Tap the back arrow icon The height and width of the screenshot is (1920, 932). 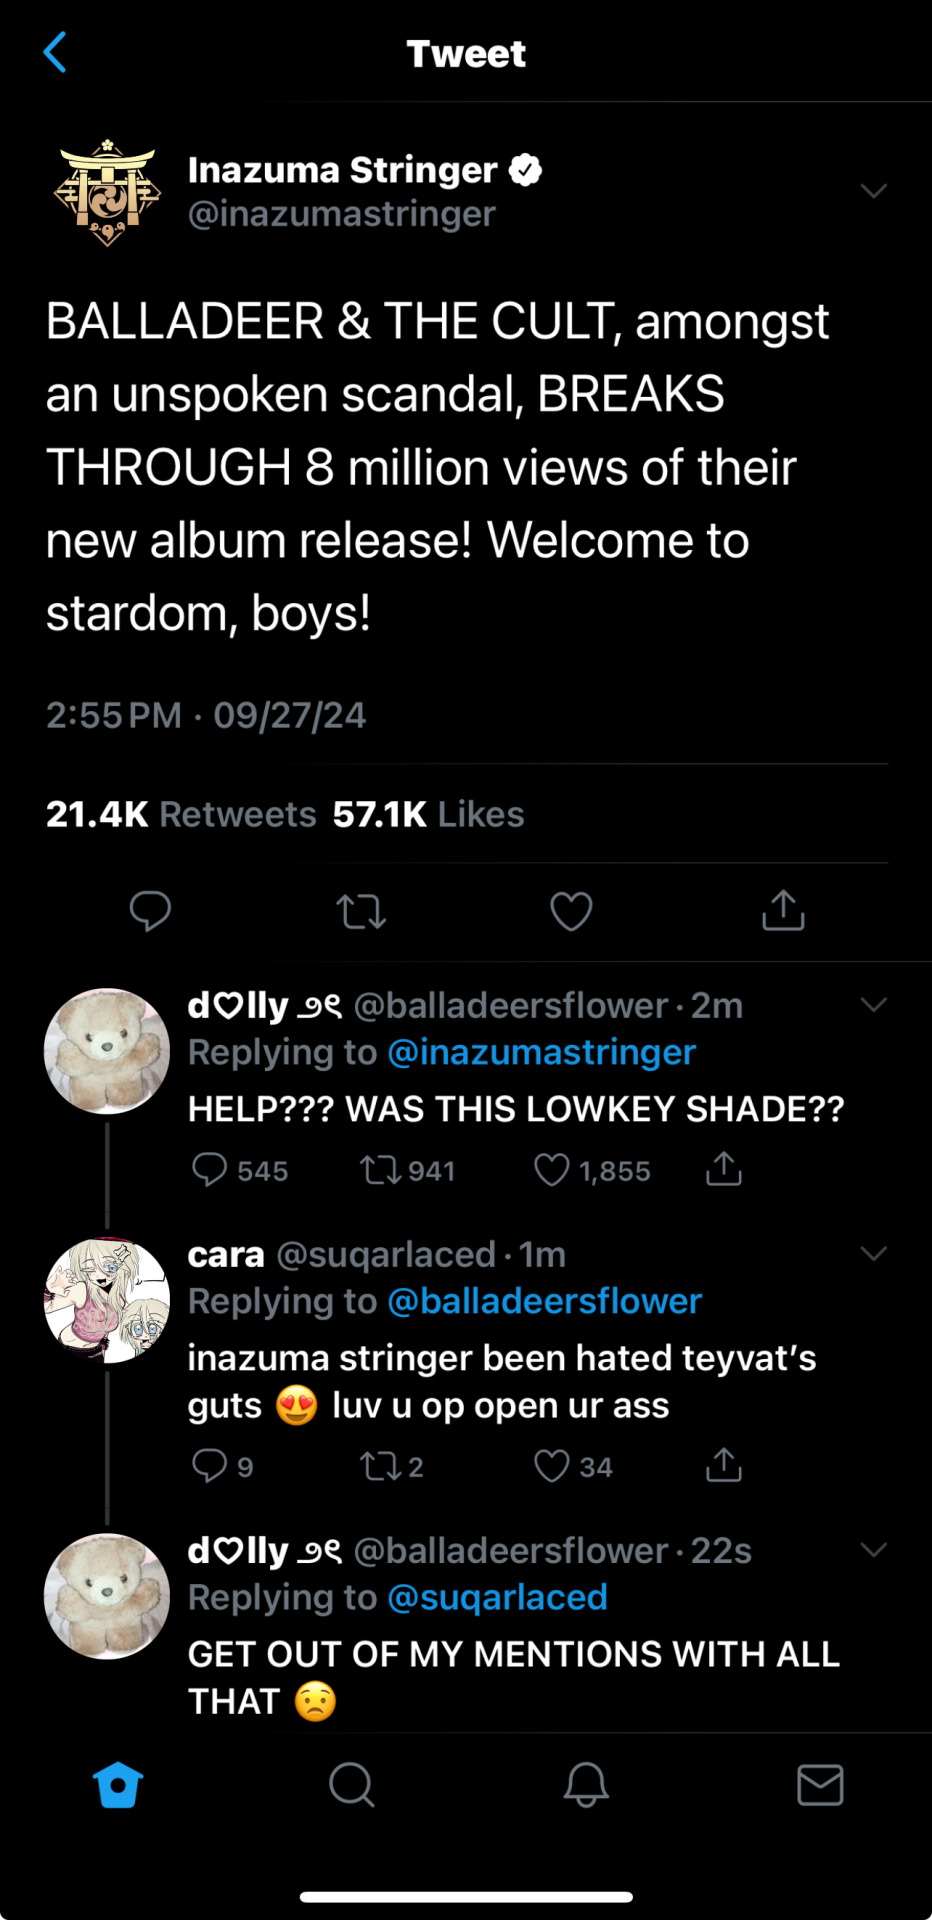(56, 53)
